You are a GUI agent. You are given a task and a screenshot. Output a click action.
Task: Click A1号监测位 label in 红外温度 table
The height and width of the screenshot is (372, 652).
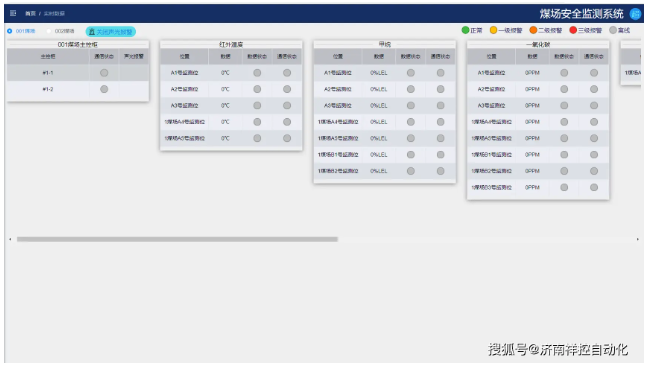[185, 73]
